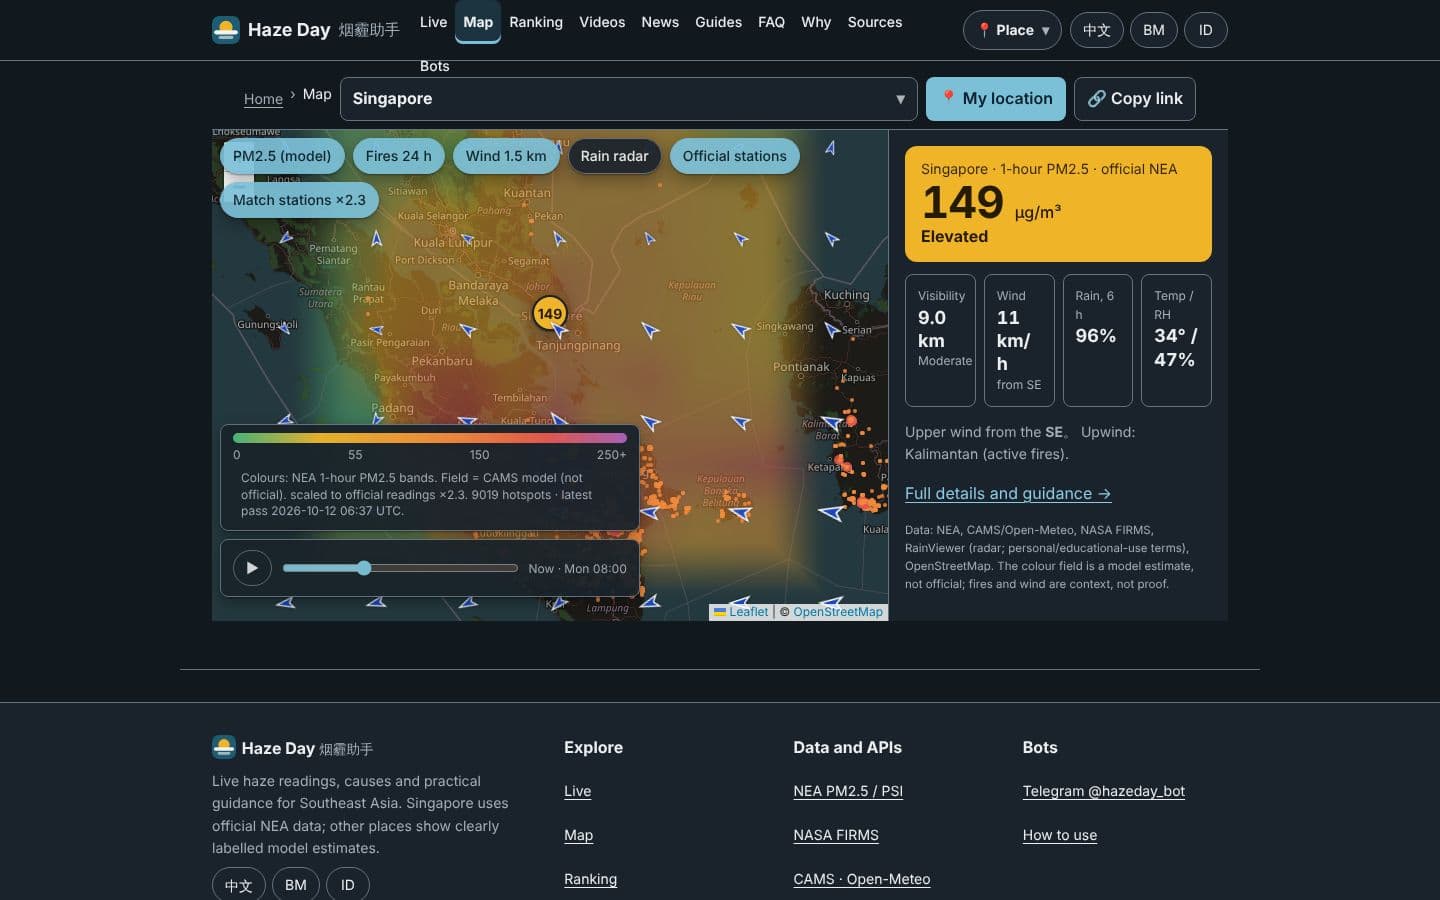
Task: Click the My location button
Action: (x=996, y=99)
